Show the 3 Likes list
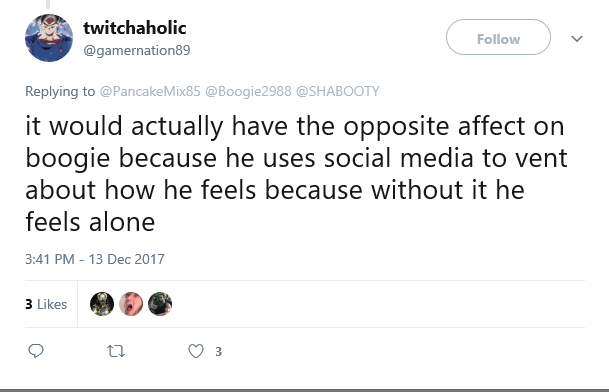Viewport: 609px width, 392px height. click(46, 304)
